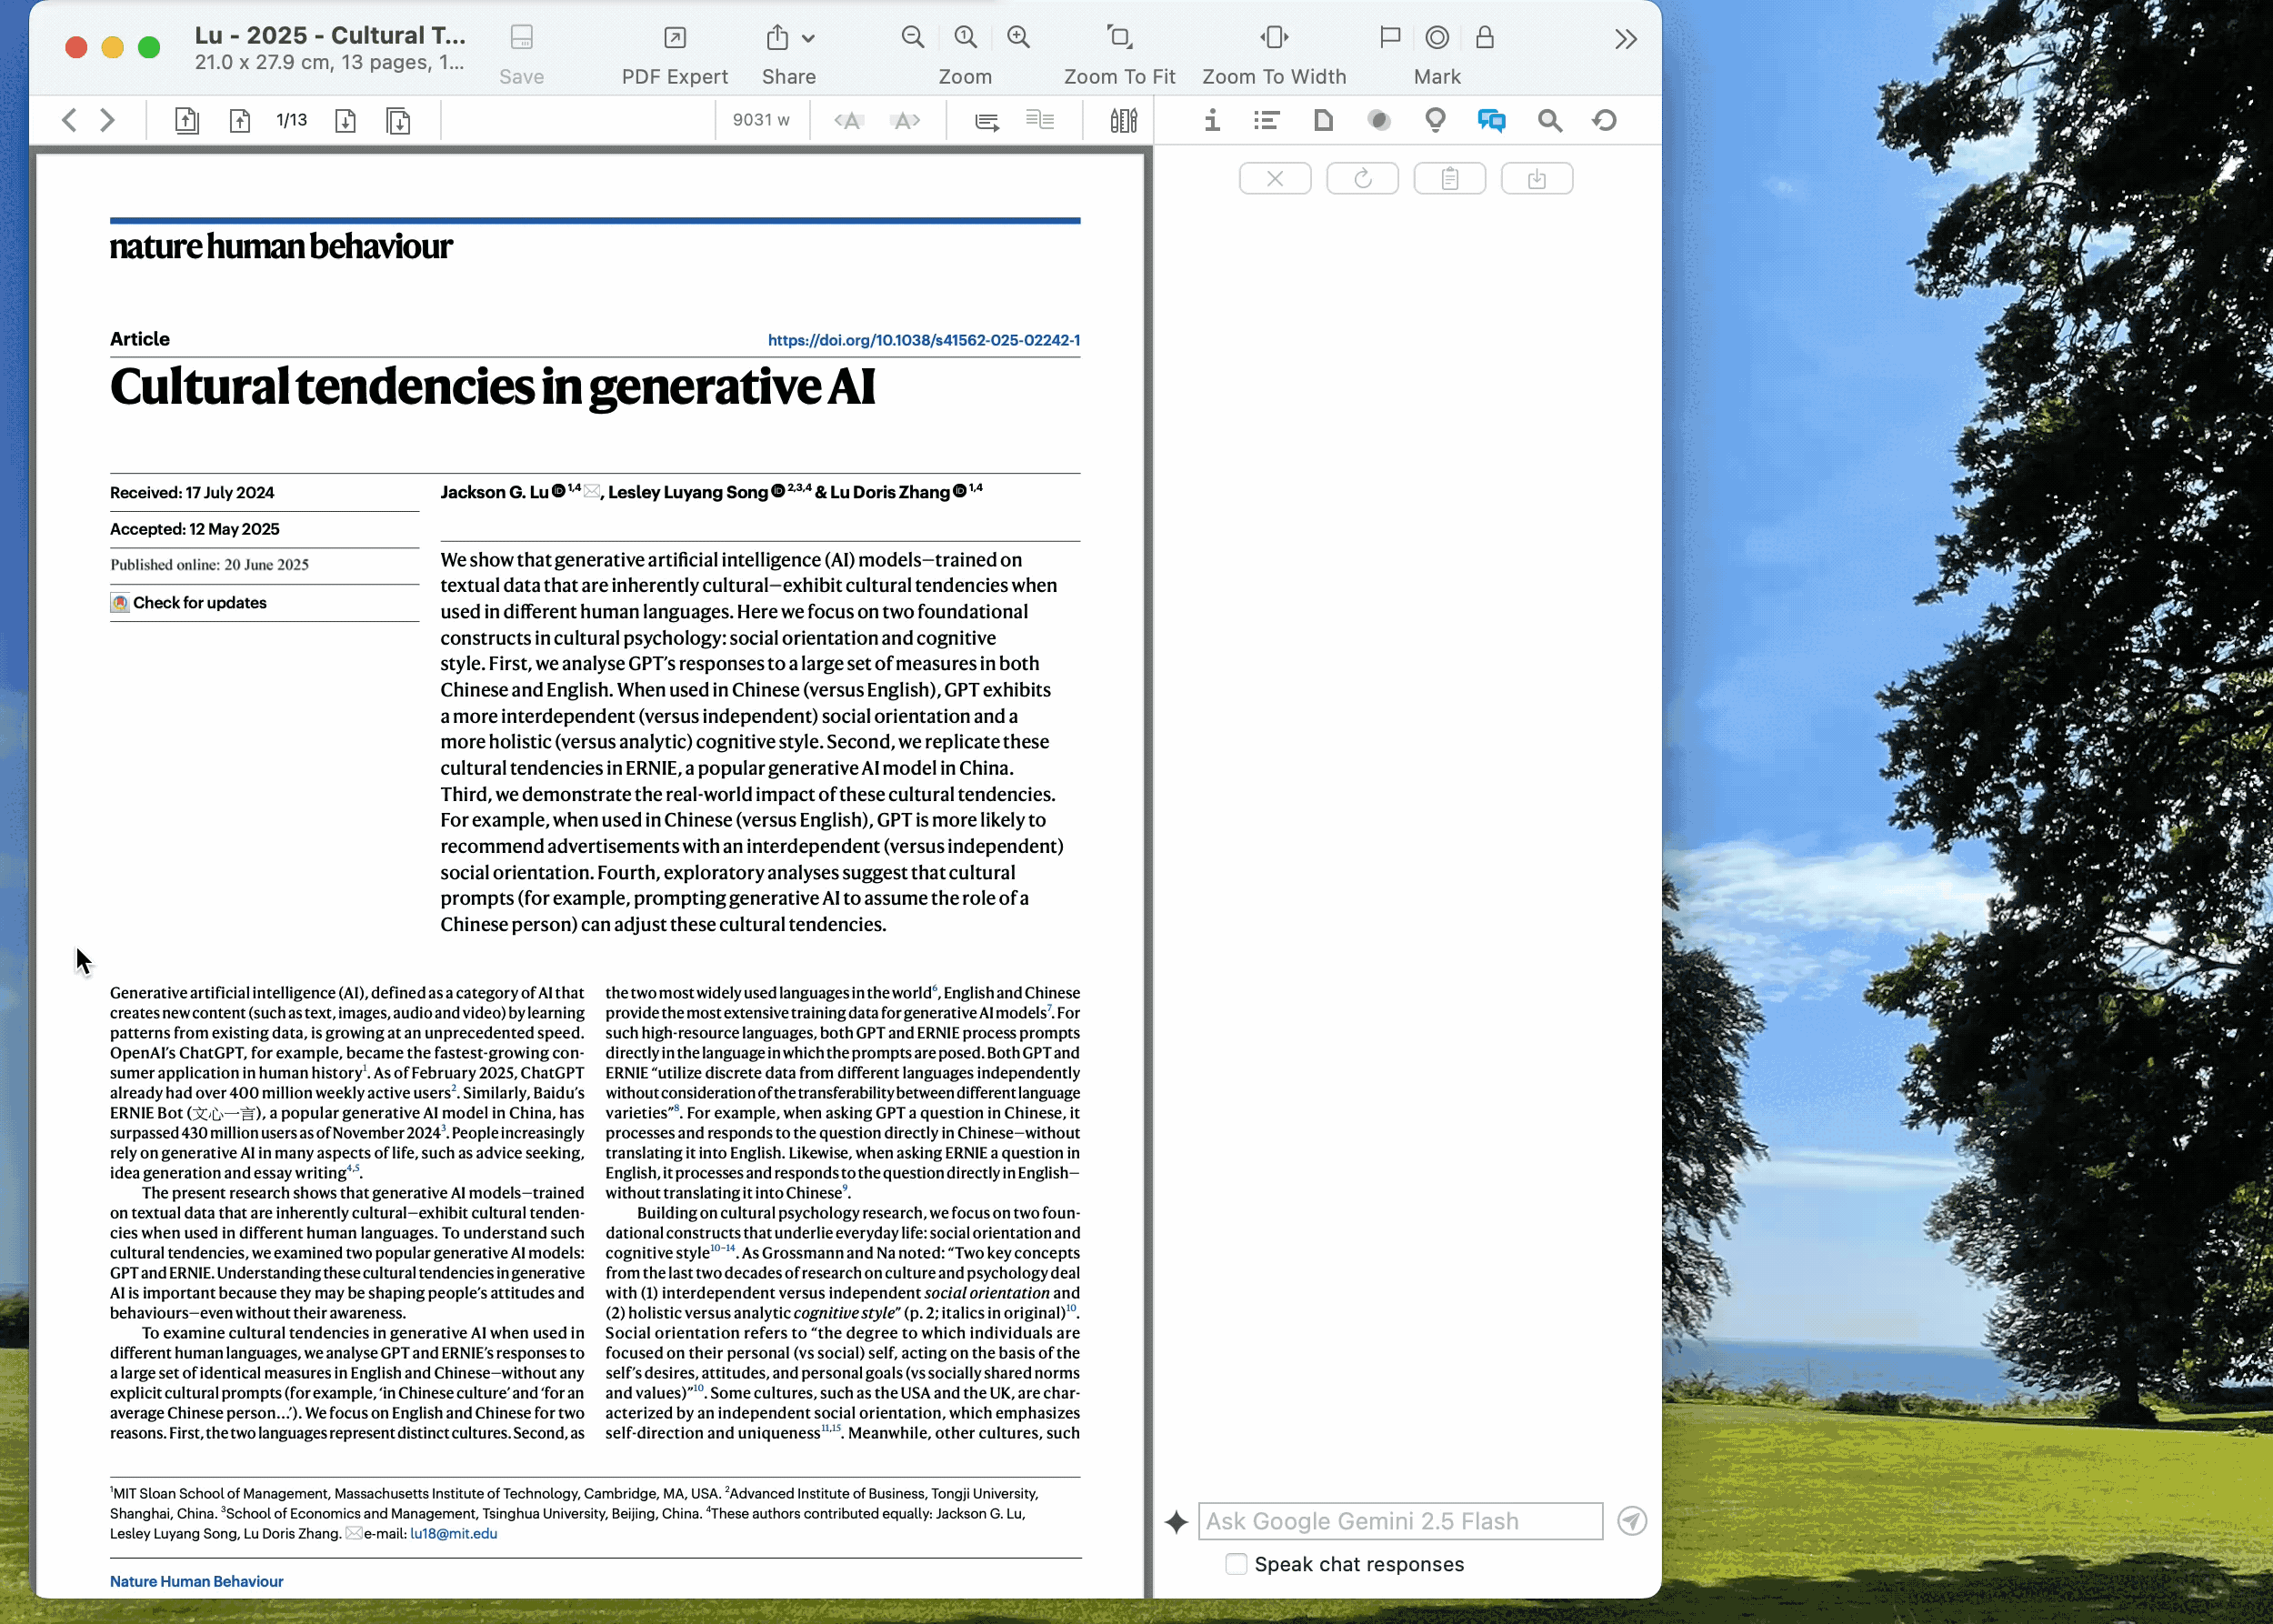Click the Zoom In magnifier icon
The height and width of the screenshot is (1624, 2273).
tap(1018, 38)
